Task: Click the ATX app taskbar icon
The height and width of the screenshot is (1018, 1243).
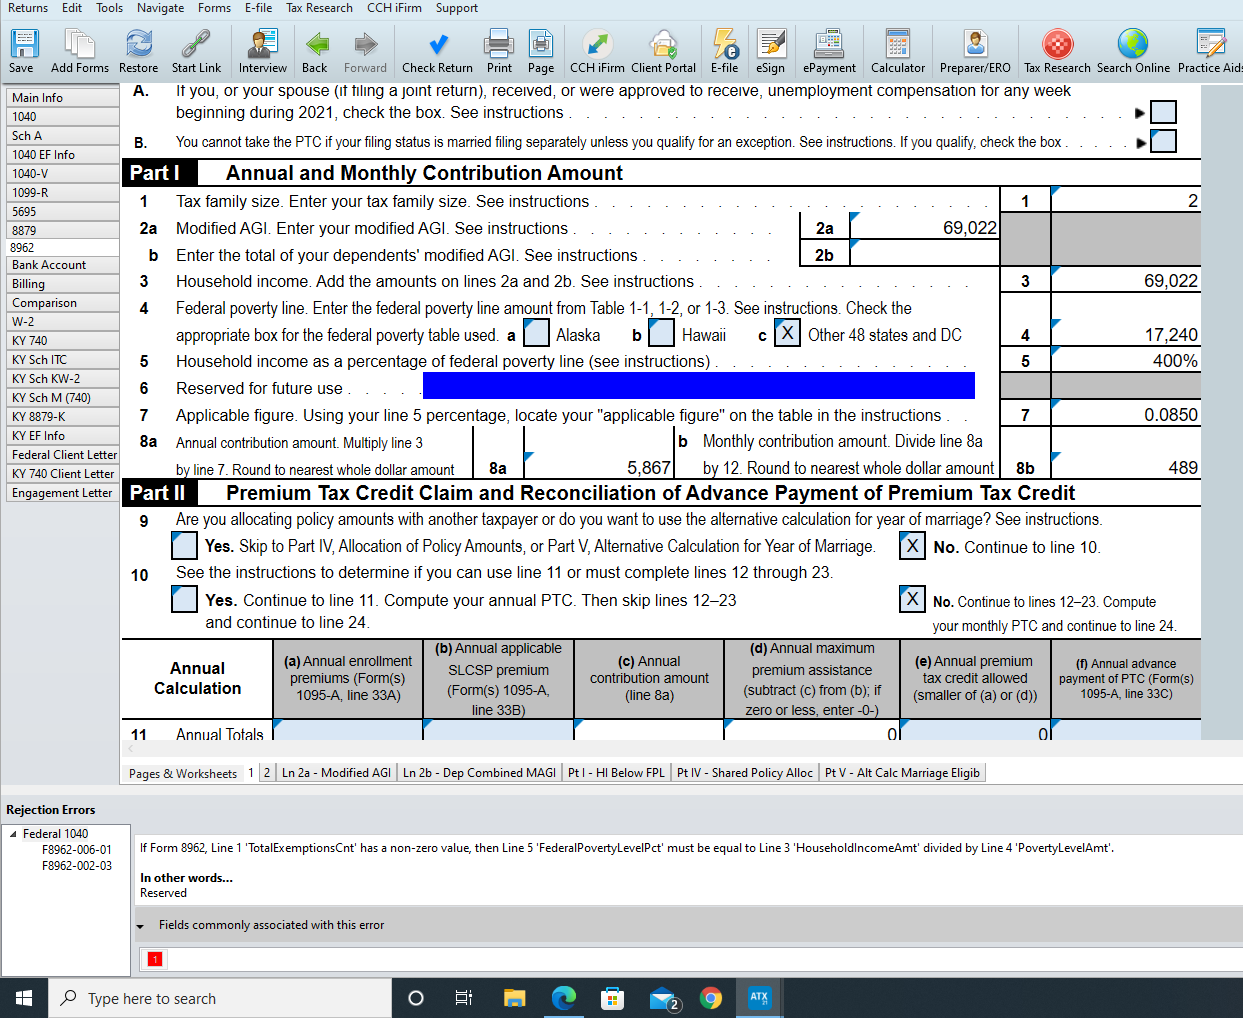Action: point(759,998)
